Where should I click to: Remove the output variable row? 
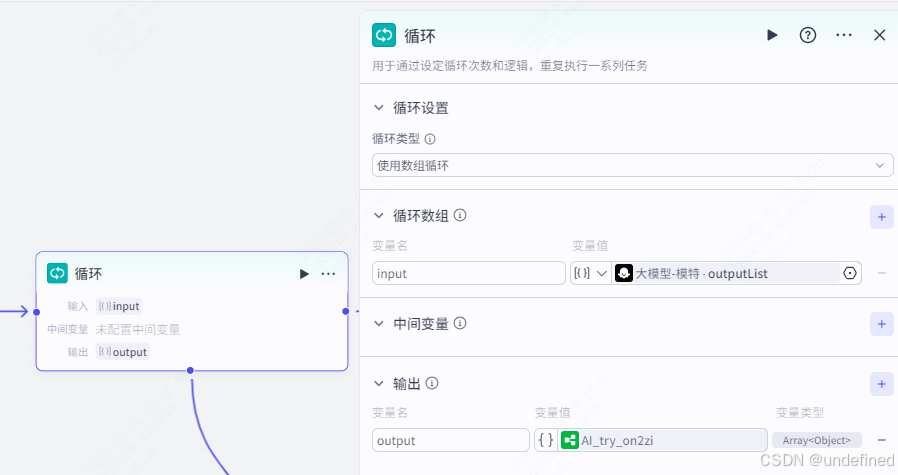coord(882,440)
